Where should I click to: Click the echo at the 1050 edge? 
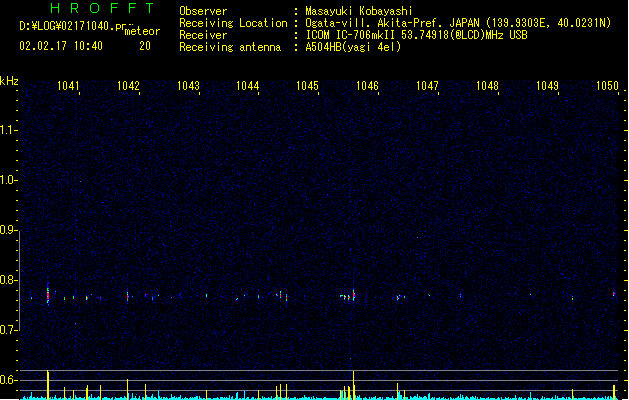click(x=614, y=294)
